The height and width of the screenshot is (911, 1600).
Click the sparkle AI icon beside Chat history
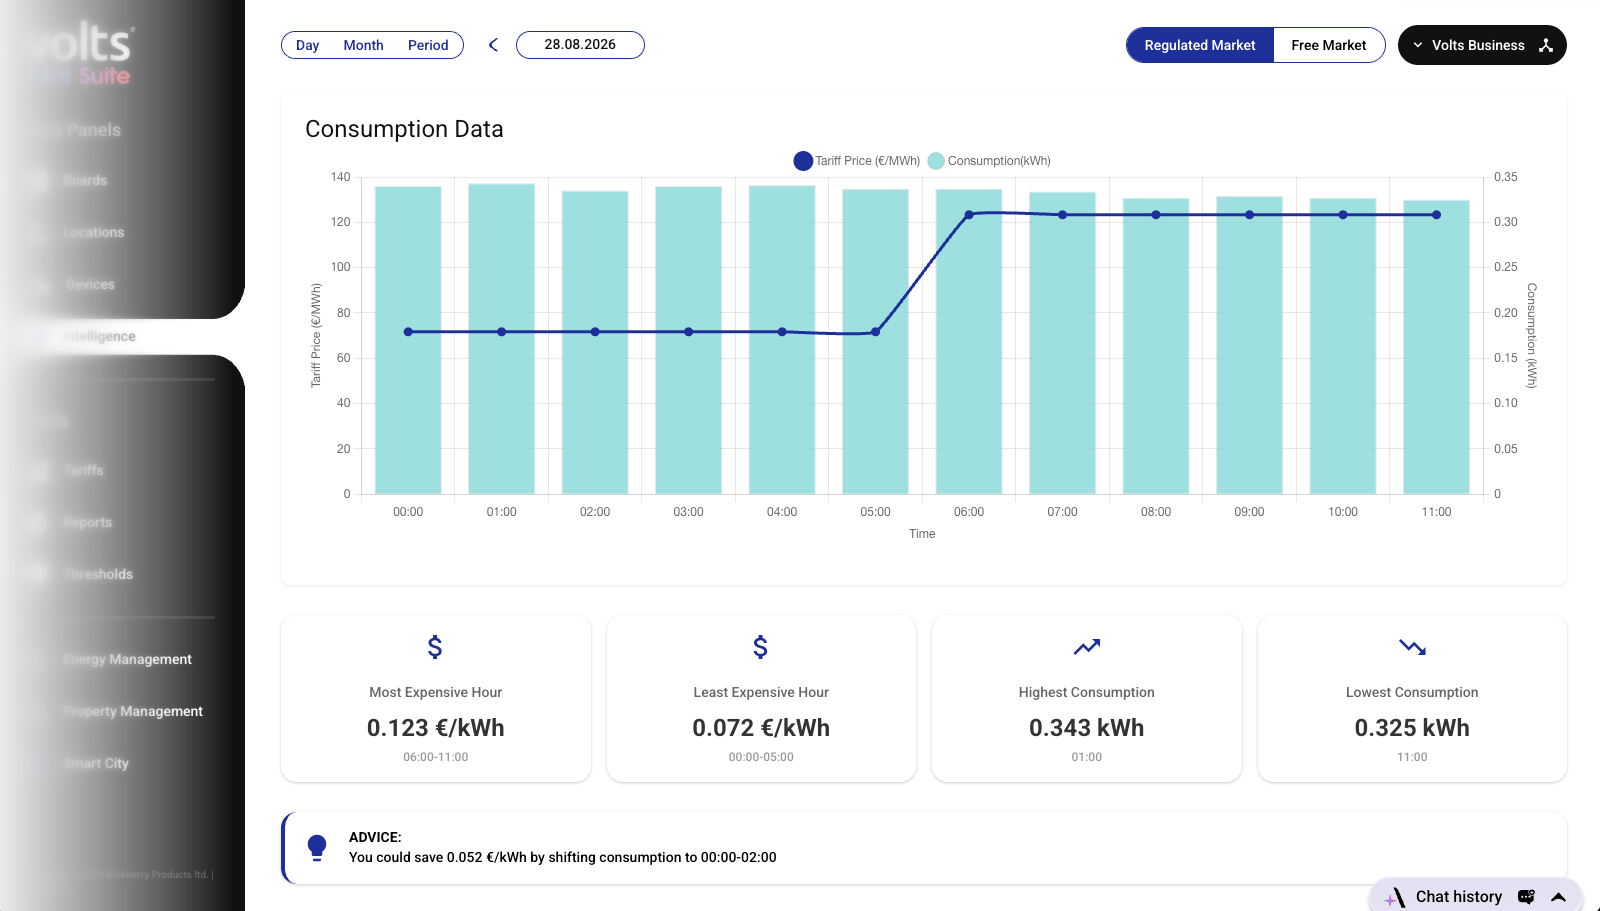(x=1395, y=897)
